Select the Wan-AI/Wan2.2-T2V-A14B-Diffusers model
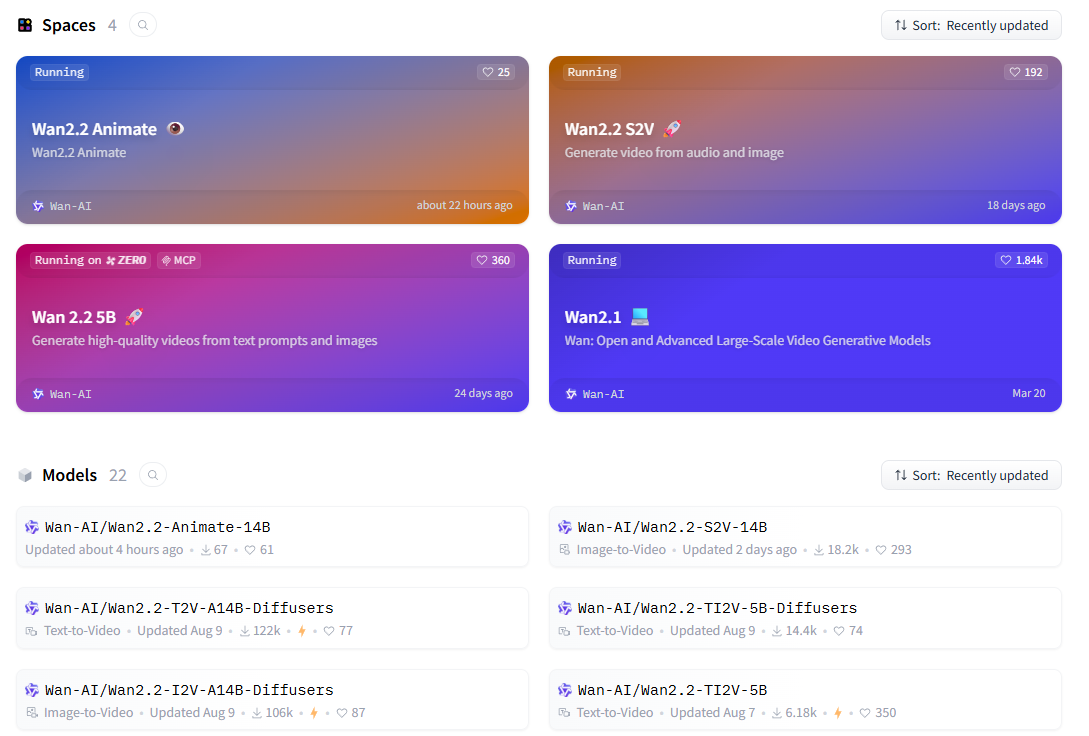Viewport: 1089px width, 736px height. point(189,608)
